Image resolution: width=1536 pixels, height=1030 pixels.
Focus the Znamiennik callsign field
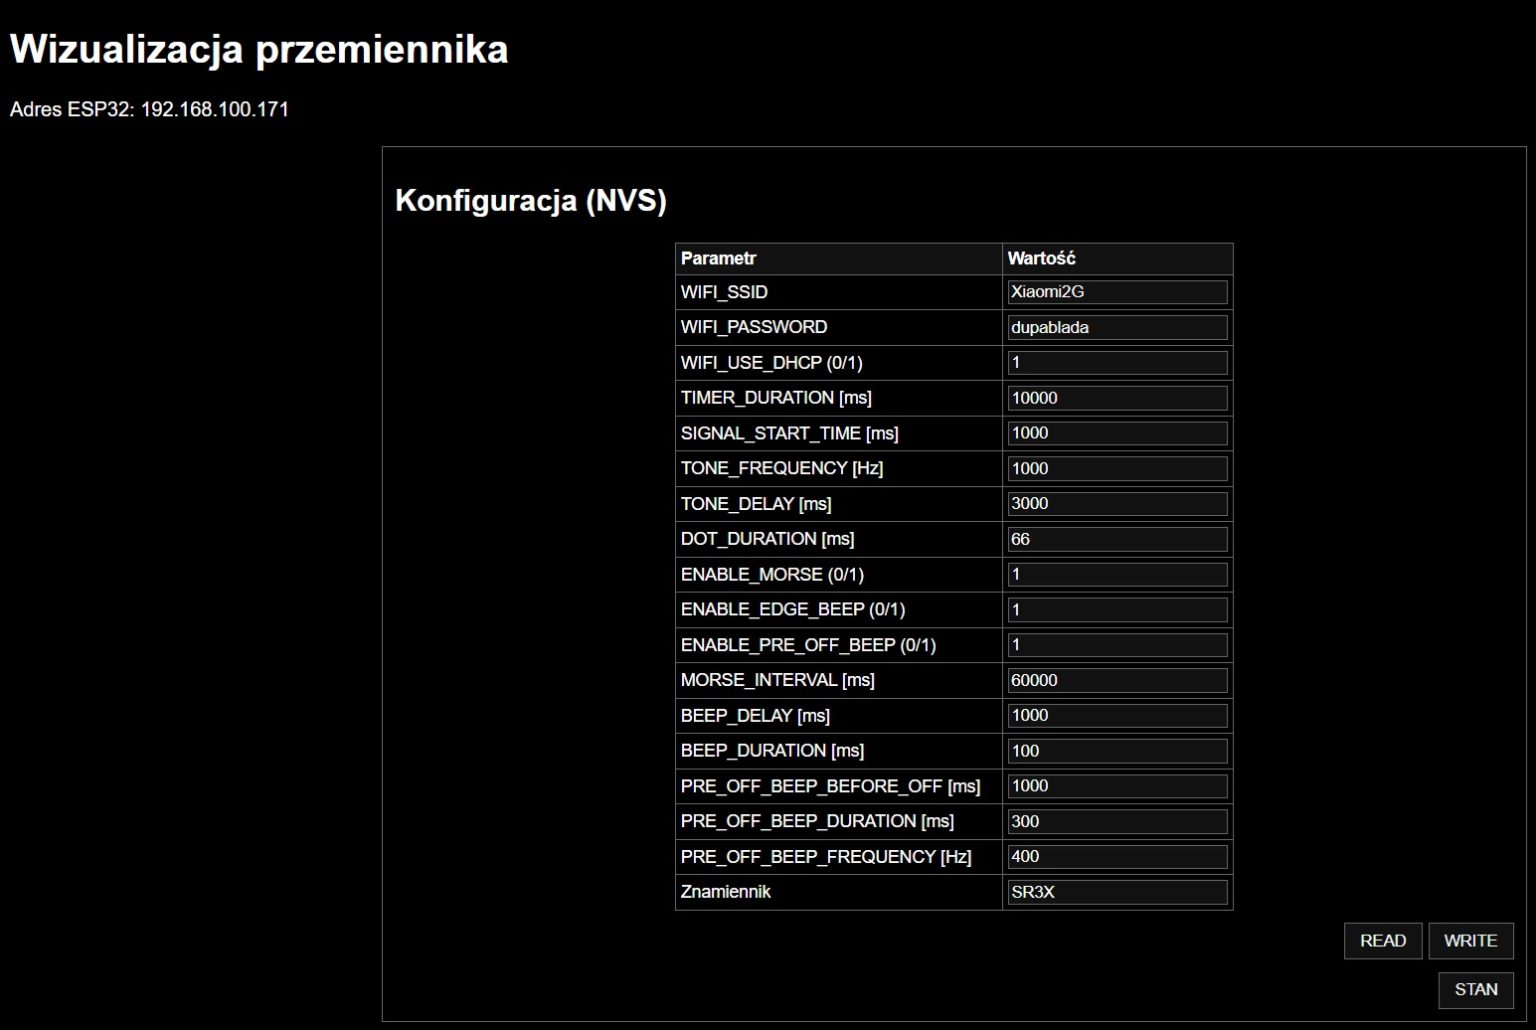tap(1117, 892)
